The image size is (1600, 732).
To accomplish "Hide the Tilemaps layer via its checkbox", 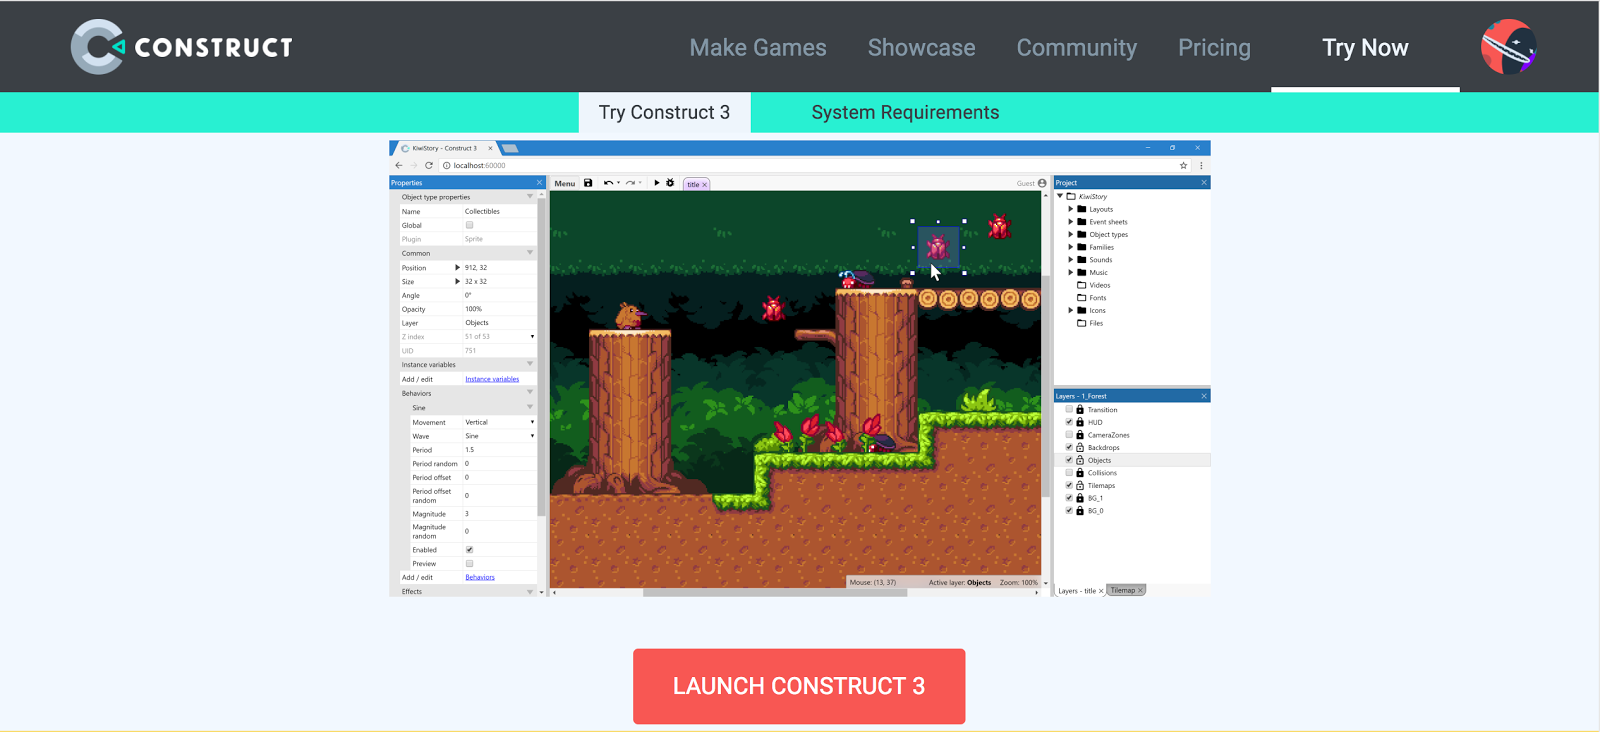I will pyautogui.click(x=1069, y=485).
